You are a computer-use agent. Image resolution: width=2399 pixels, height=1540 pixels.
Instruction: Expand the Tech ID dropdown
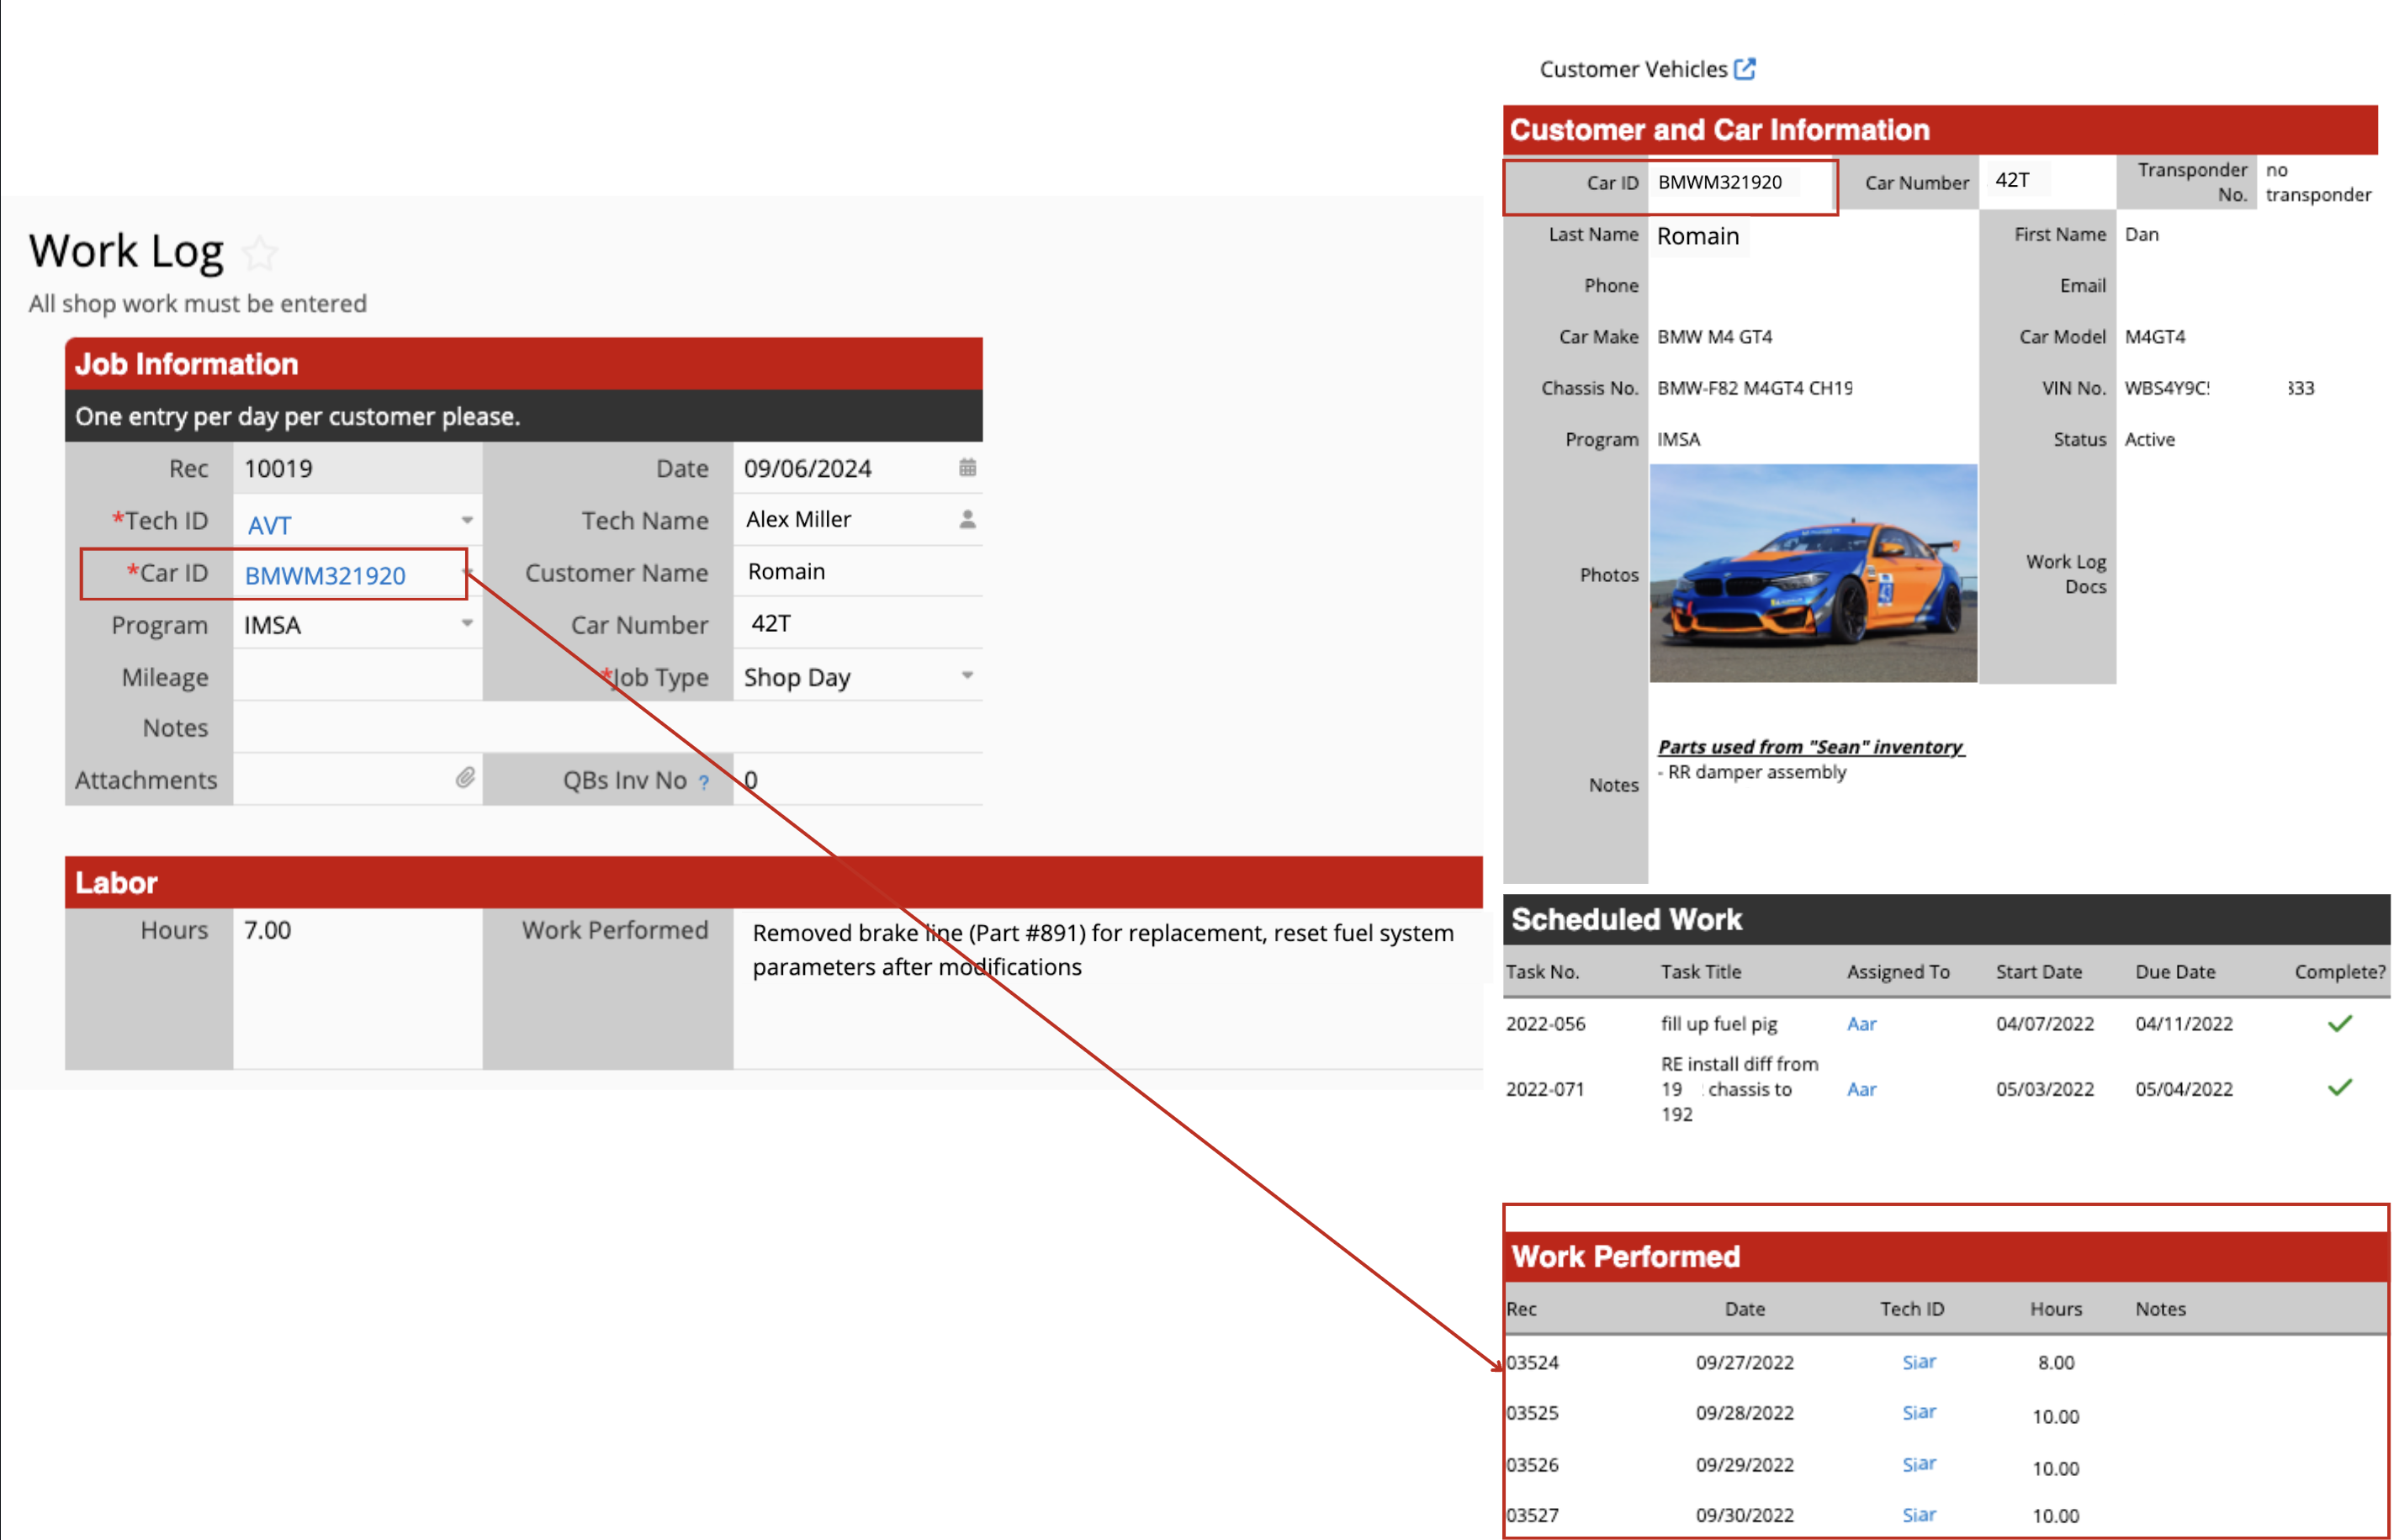coord(467,520)
